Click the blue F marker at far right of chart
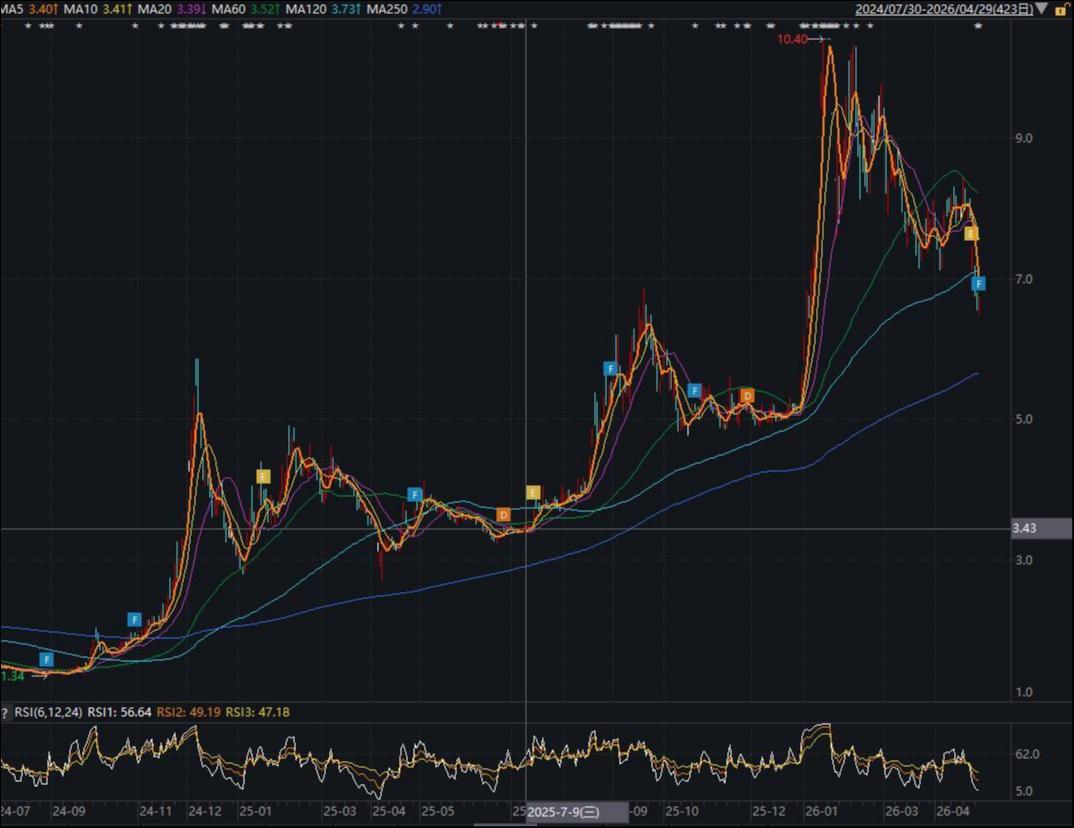This screenshot has height=828, width=1074. pos(978,283)
